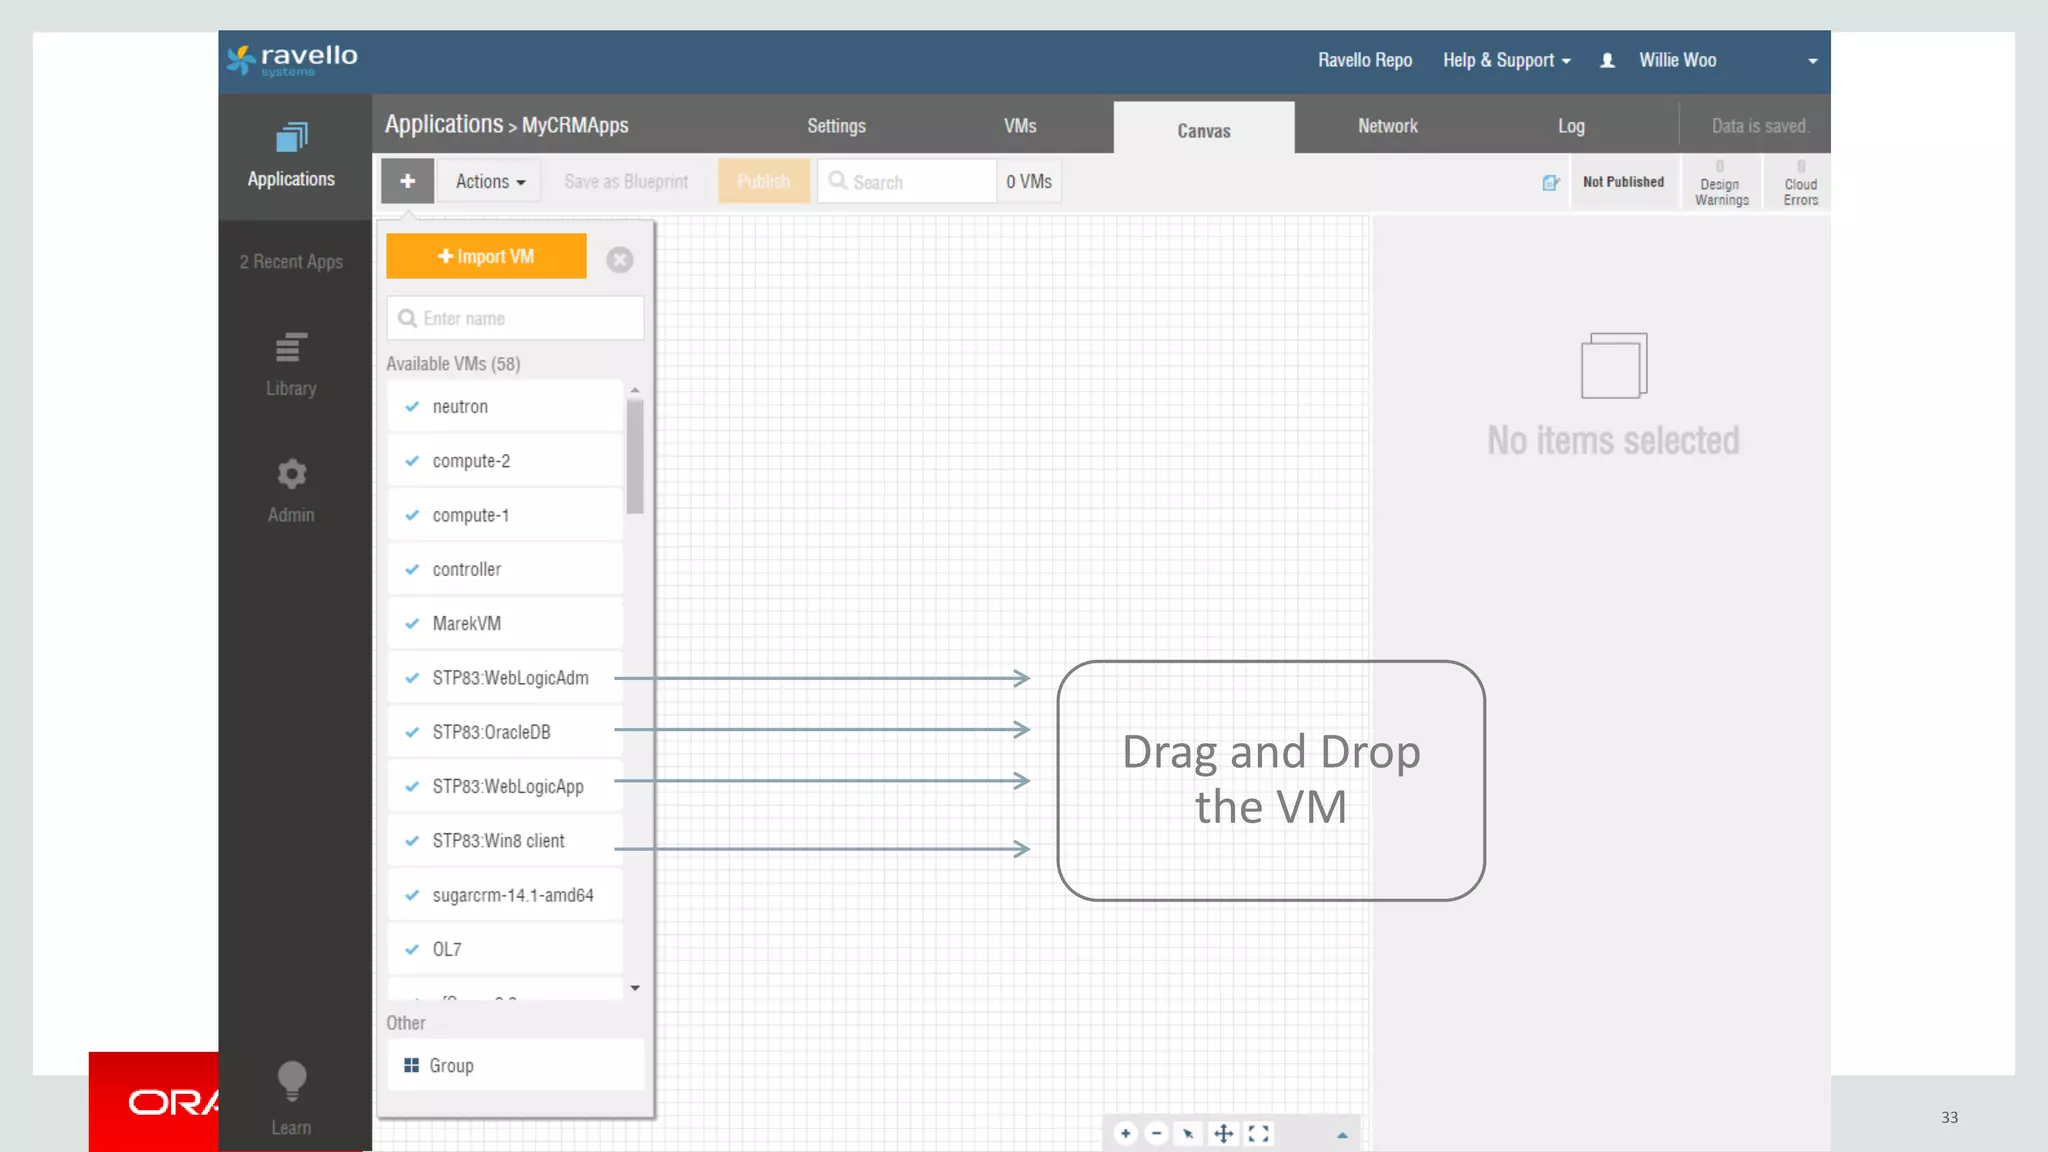Click the Publish button

tap(763, 181)
